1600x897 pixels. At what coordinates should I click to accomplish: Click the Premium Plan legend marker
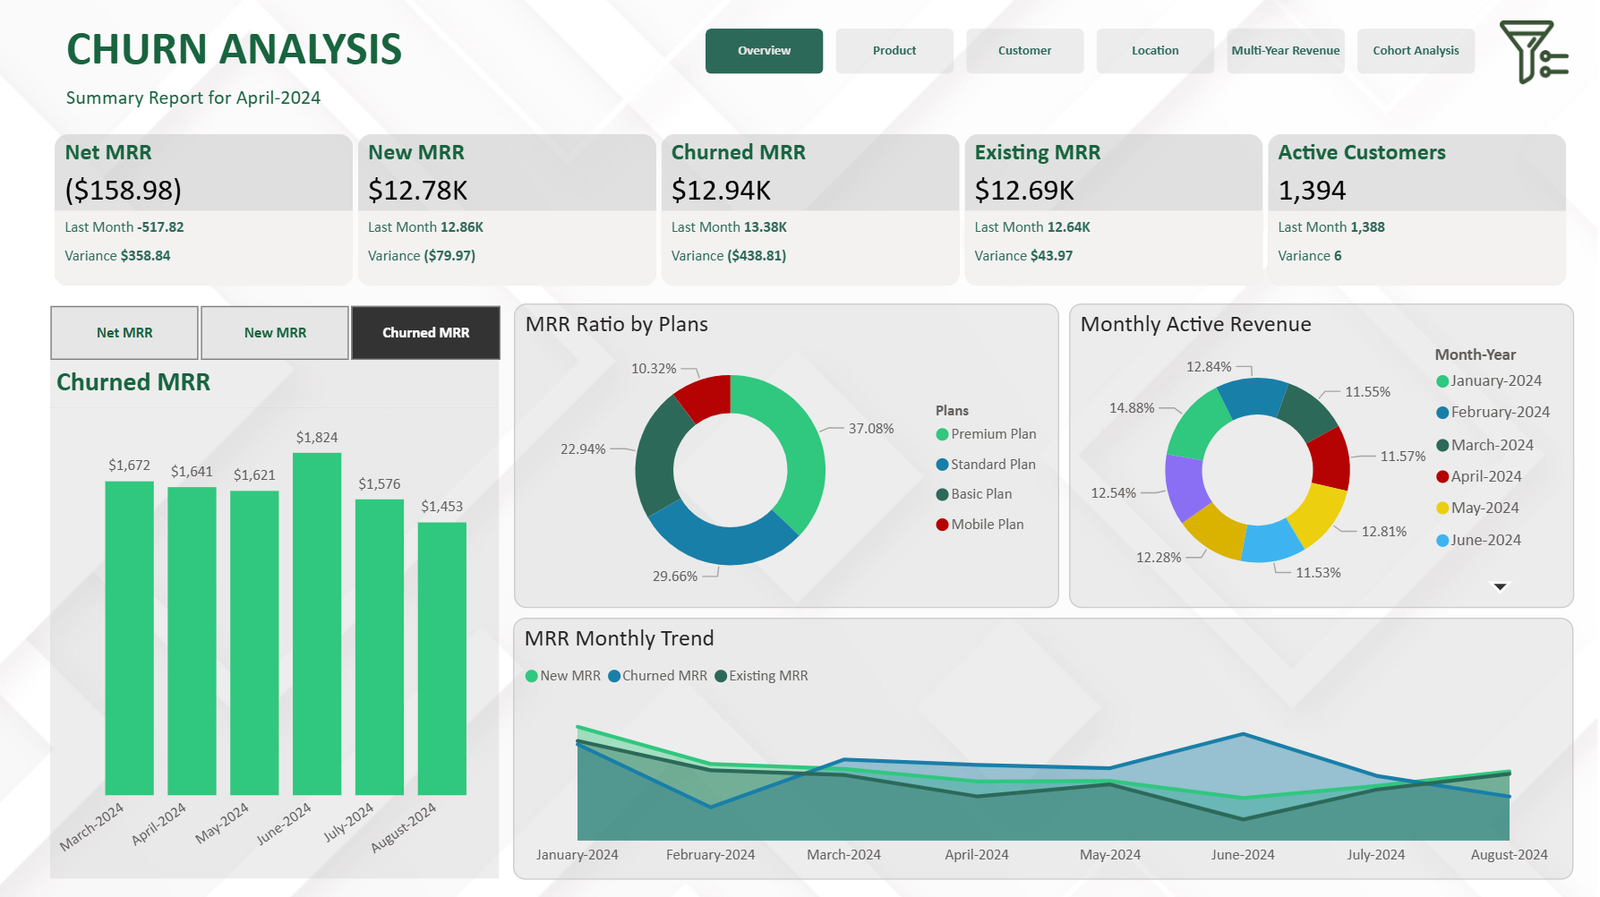click(942, 434)
